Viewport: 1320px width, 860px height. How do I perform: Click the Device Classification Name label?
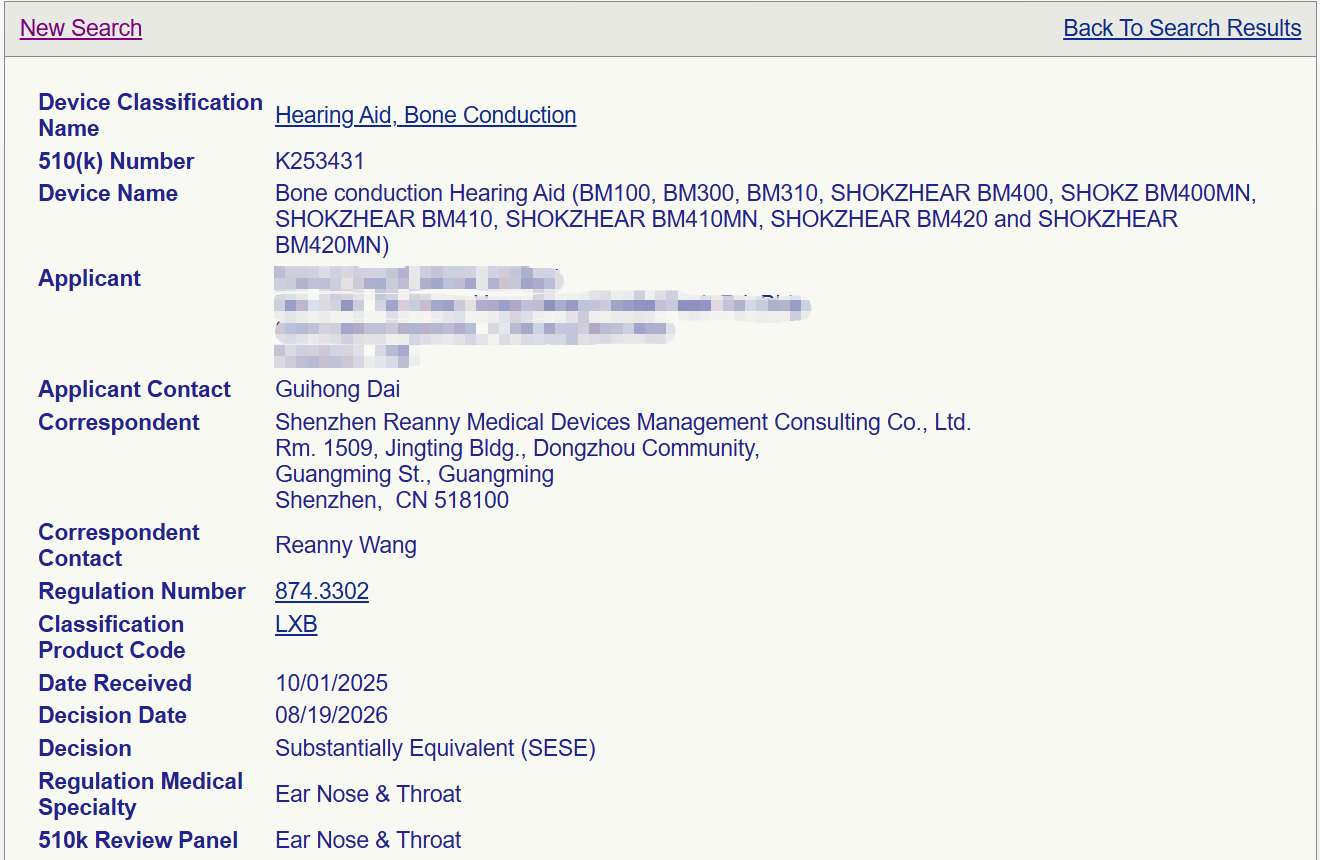150,115
